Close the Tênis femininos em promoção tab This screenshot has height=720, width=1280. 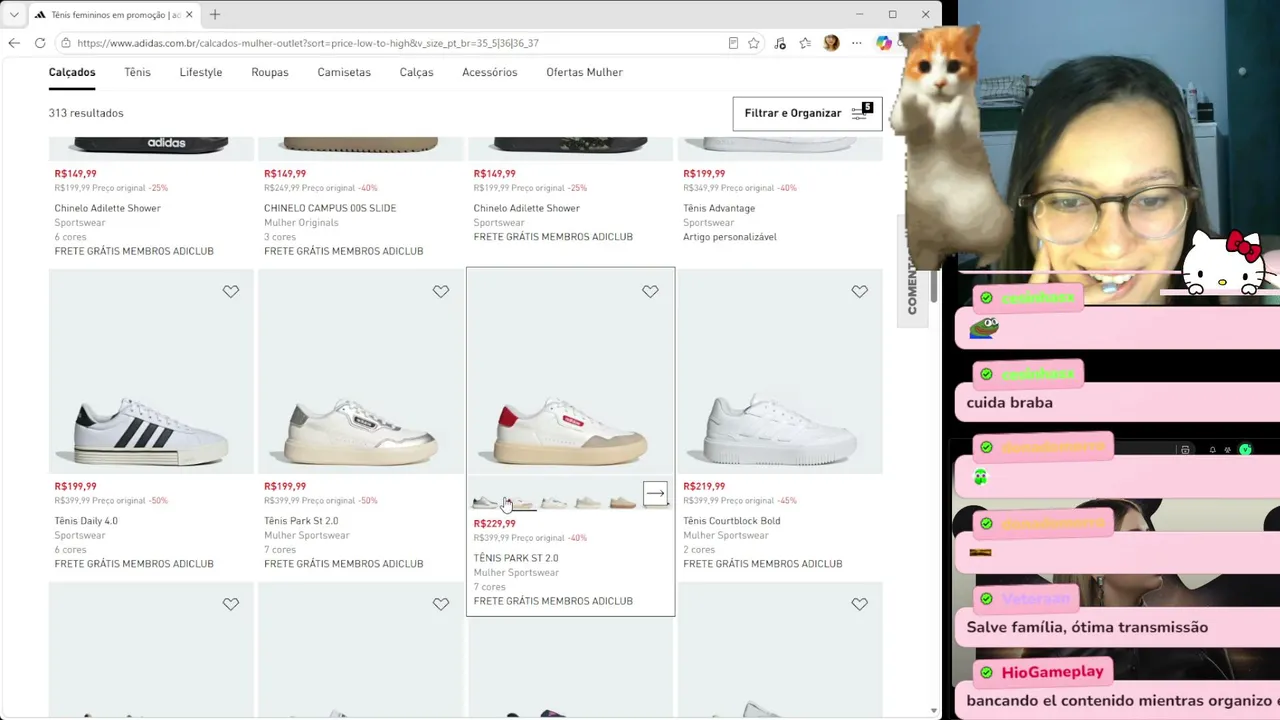[x=189, y=15]
